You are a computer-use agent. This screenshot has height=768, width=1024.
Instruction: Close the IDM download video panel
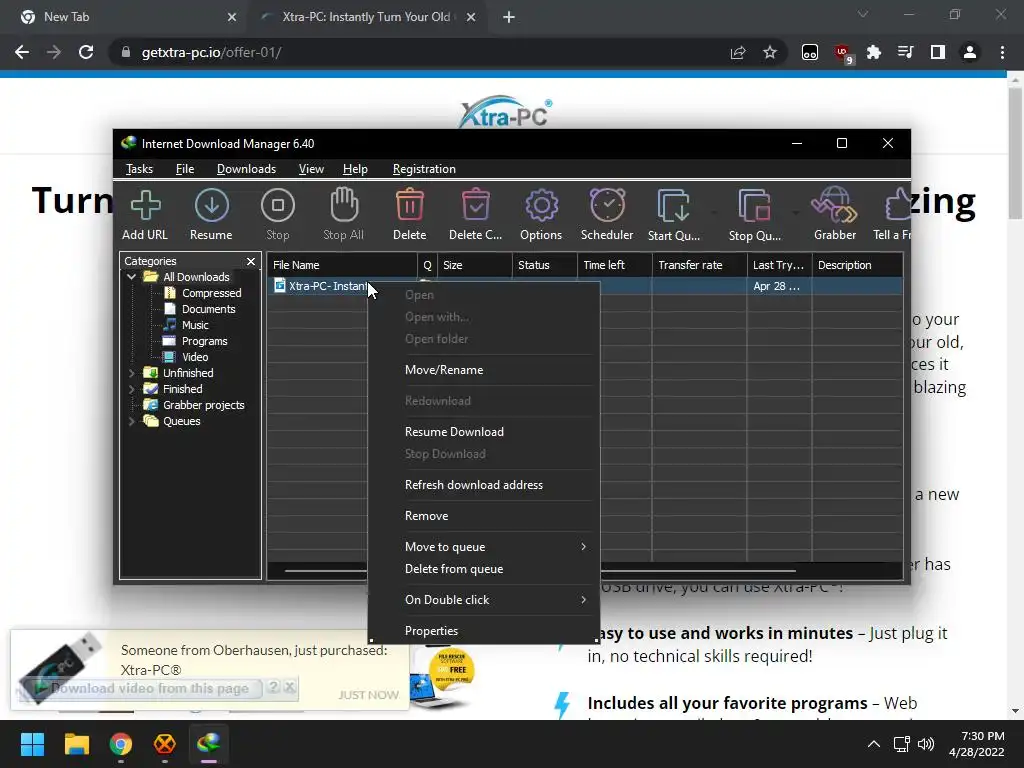[x=289, y=687]
